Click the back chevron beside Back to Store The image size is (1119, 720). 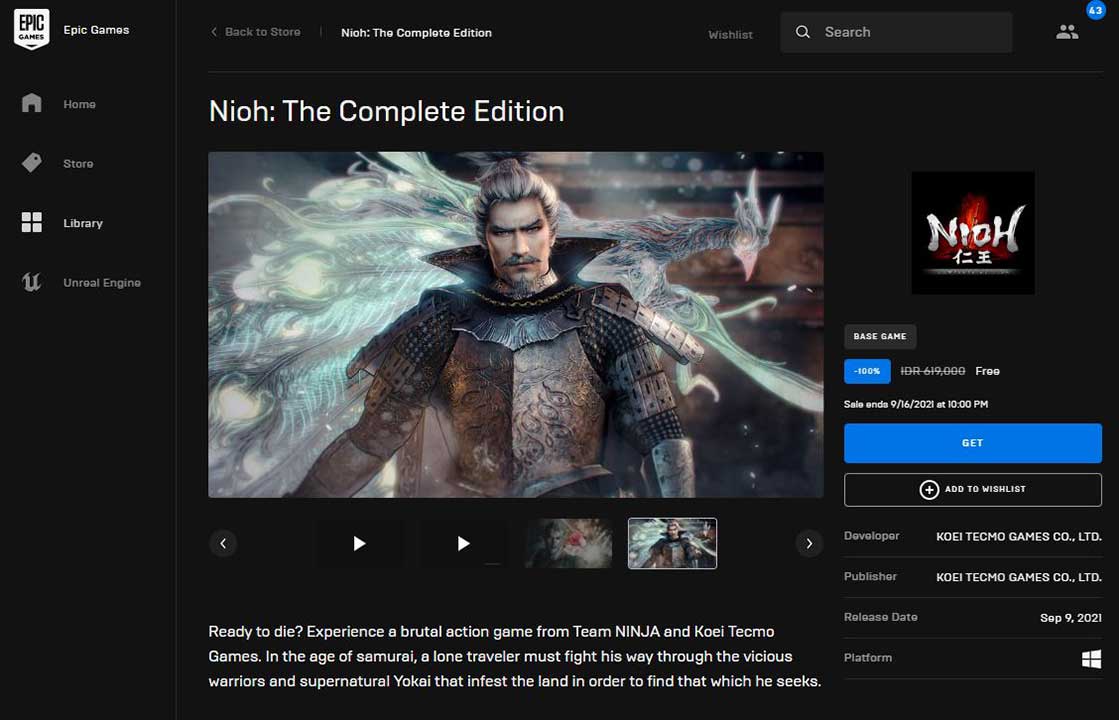214,32
